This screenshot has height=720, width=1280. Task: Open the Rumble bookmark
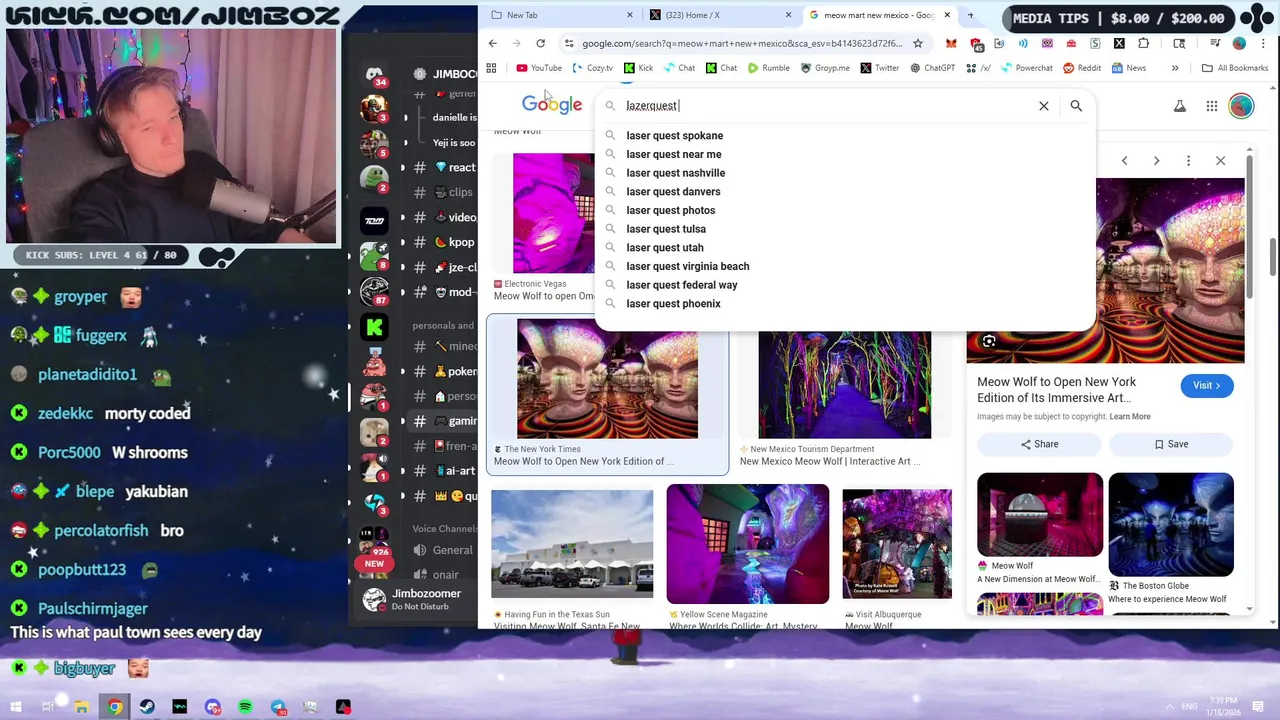(x=767, y=68)
